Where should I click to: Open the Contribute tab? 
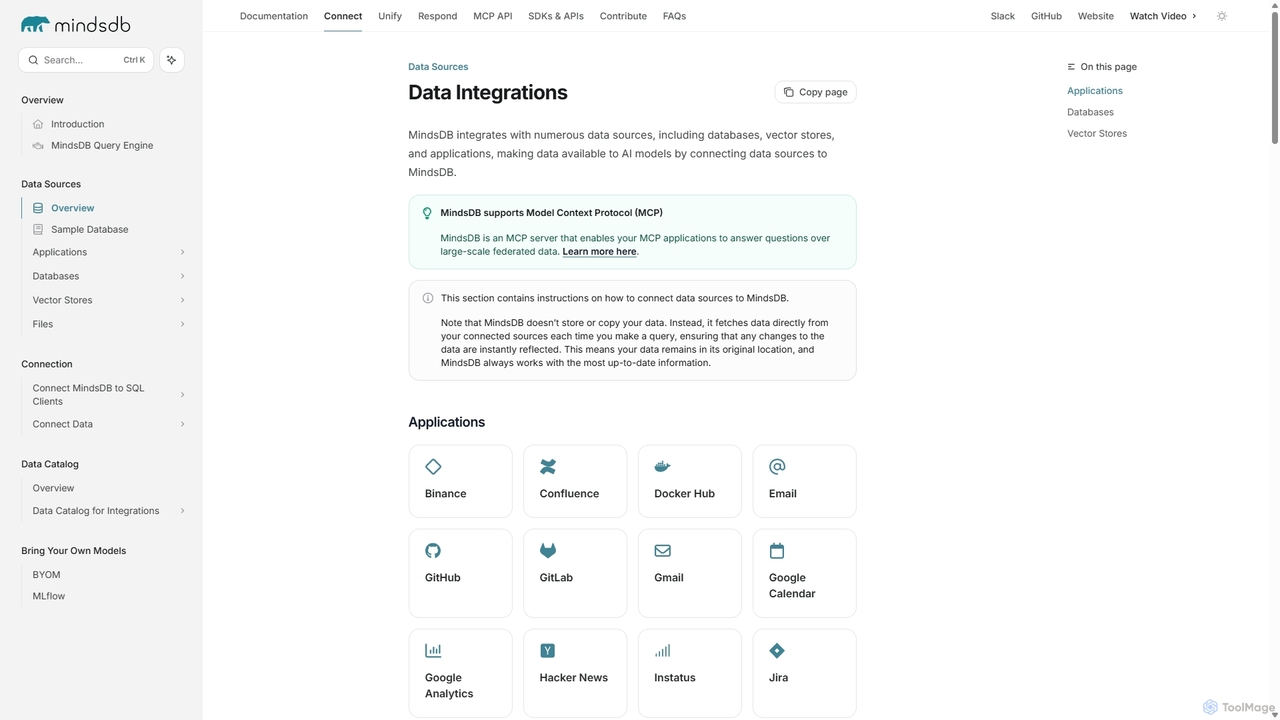tap(623, 16)
